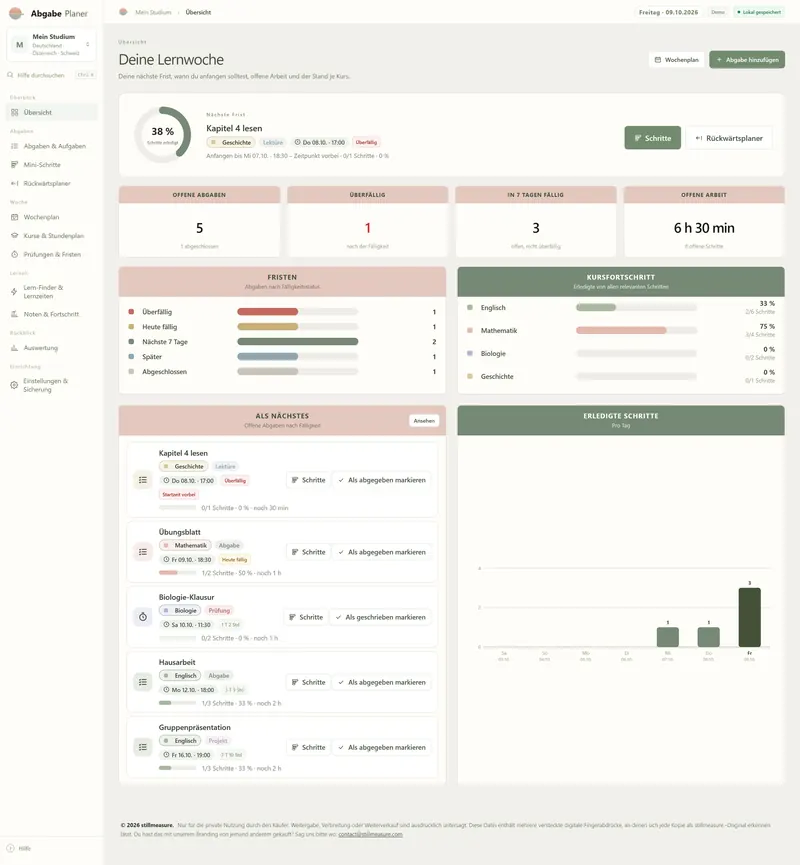Mark Hausarbeit as abgegeben
This screenshot has height=865, width=800.
coord(382,682)
